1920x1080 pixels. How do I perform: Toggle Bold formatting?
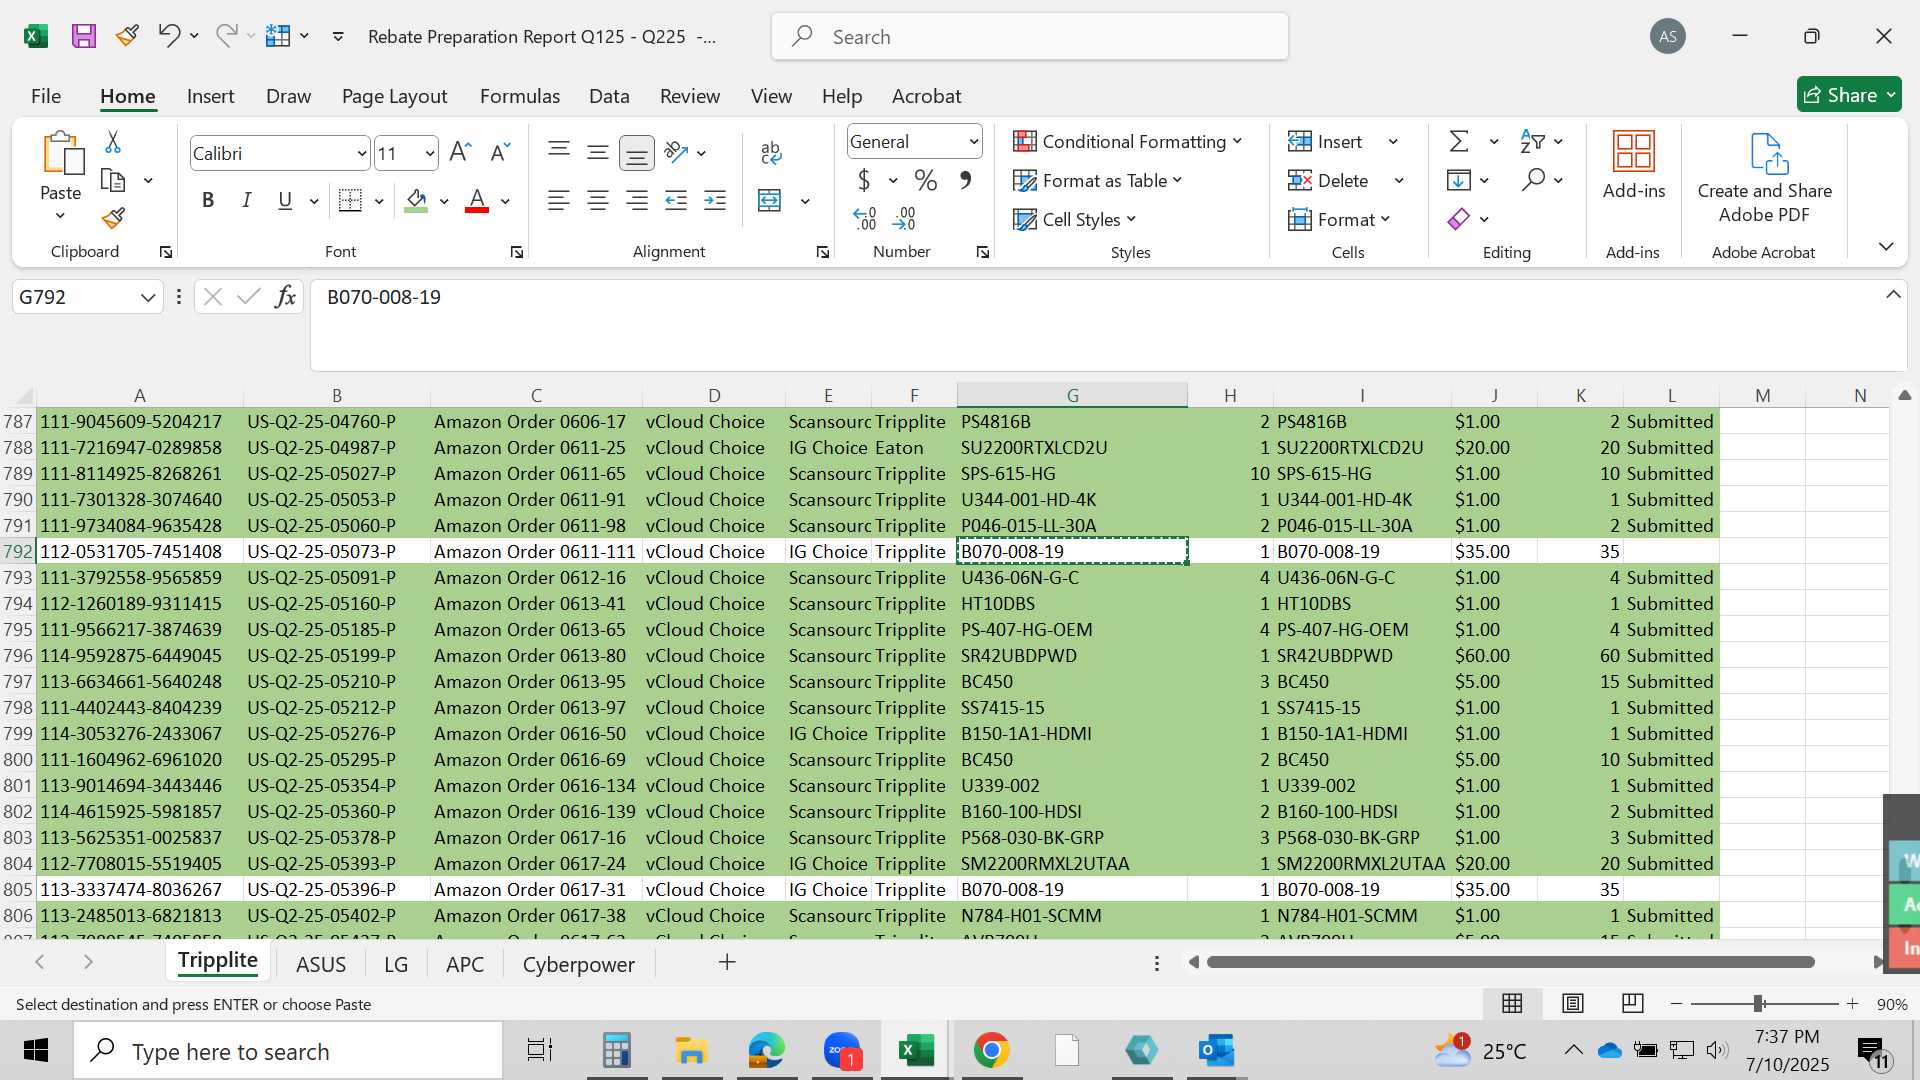(208, 201)
